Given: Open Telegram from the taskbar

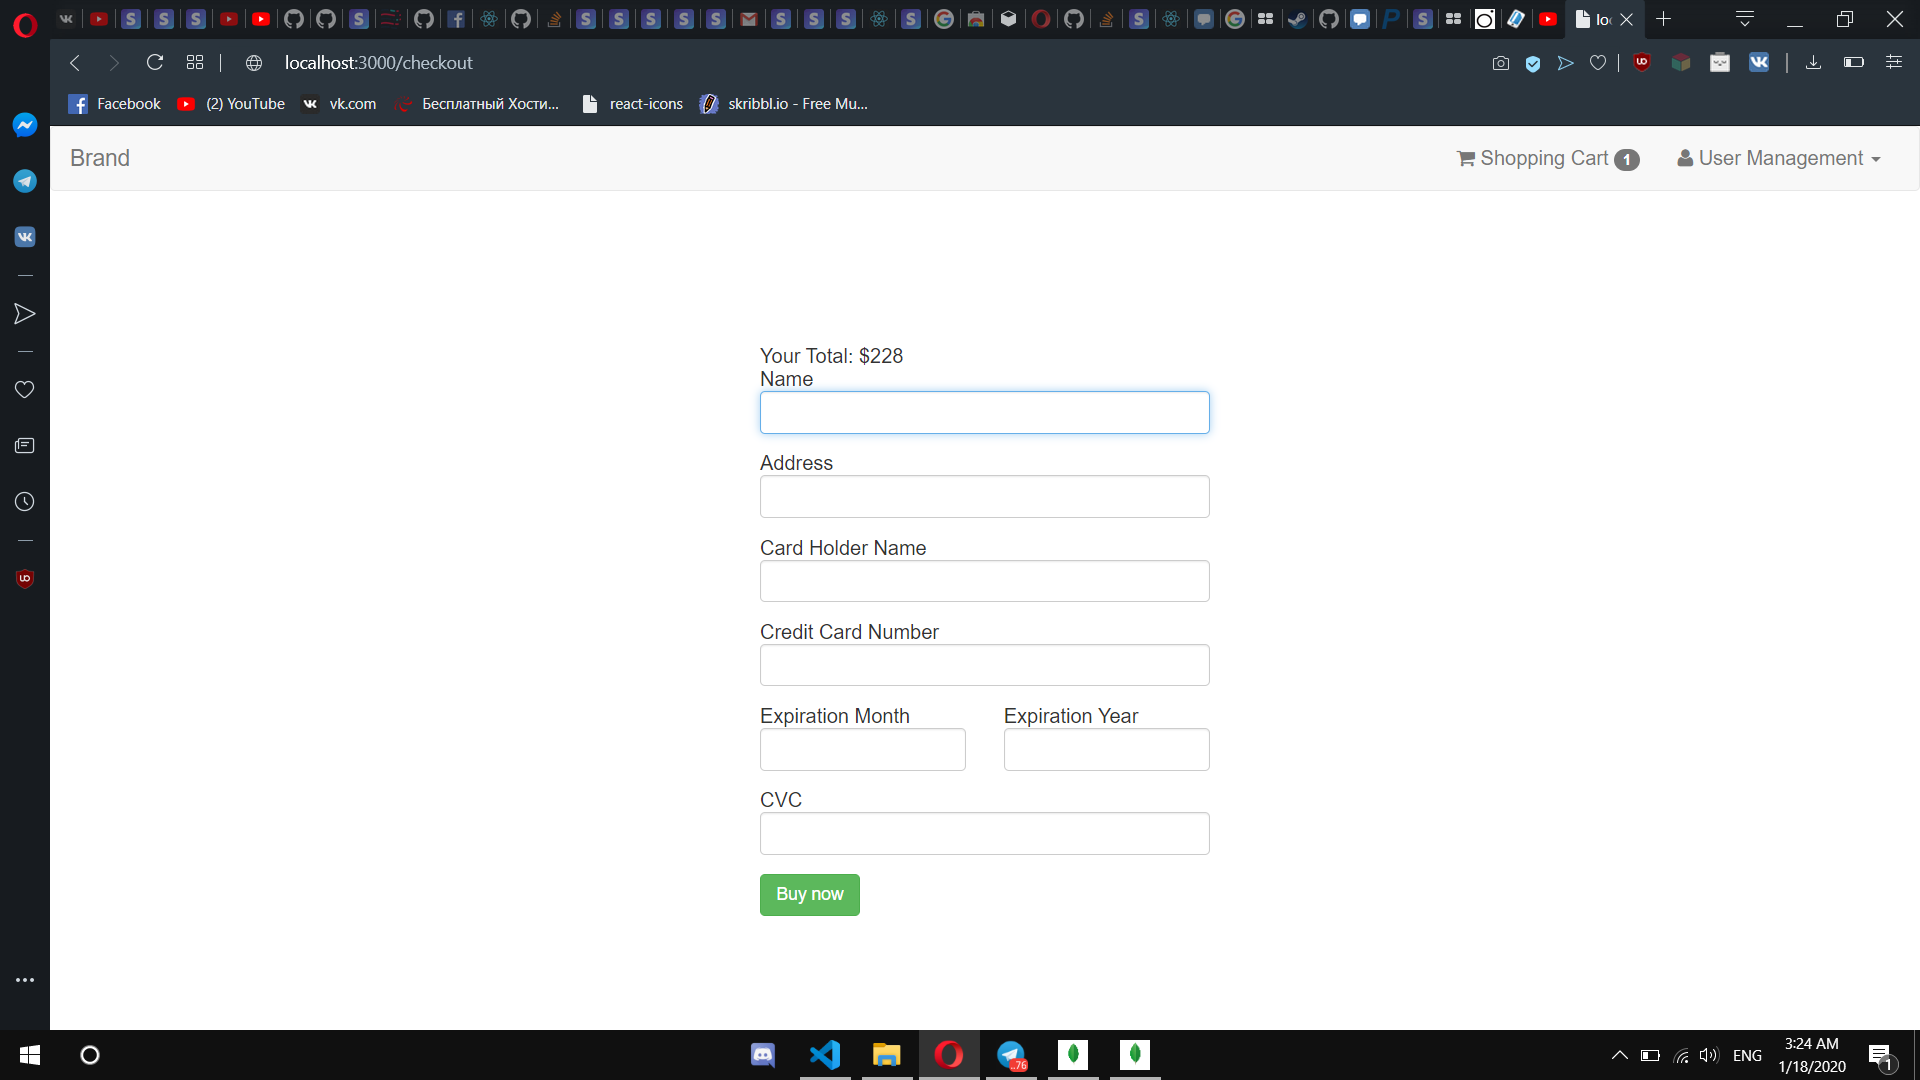Looking at the screenshot, I should coord(1011,1055).
